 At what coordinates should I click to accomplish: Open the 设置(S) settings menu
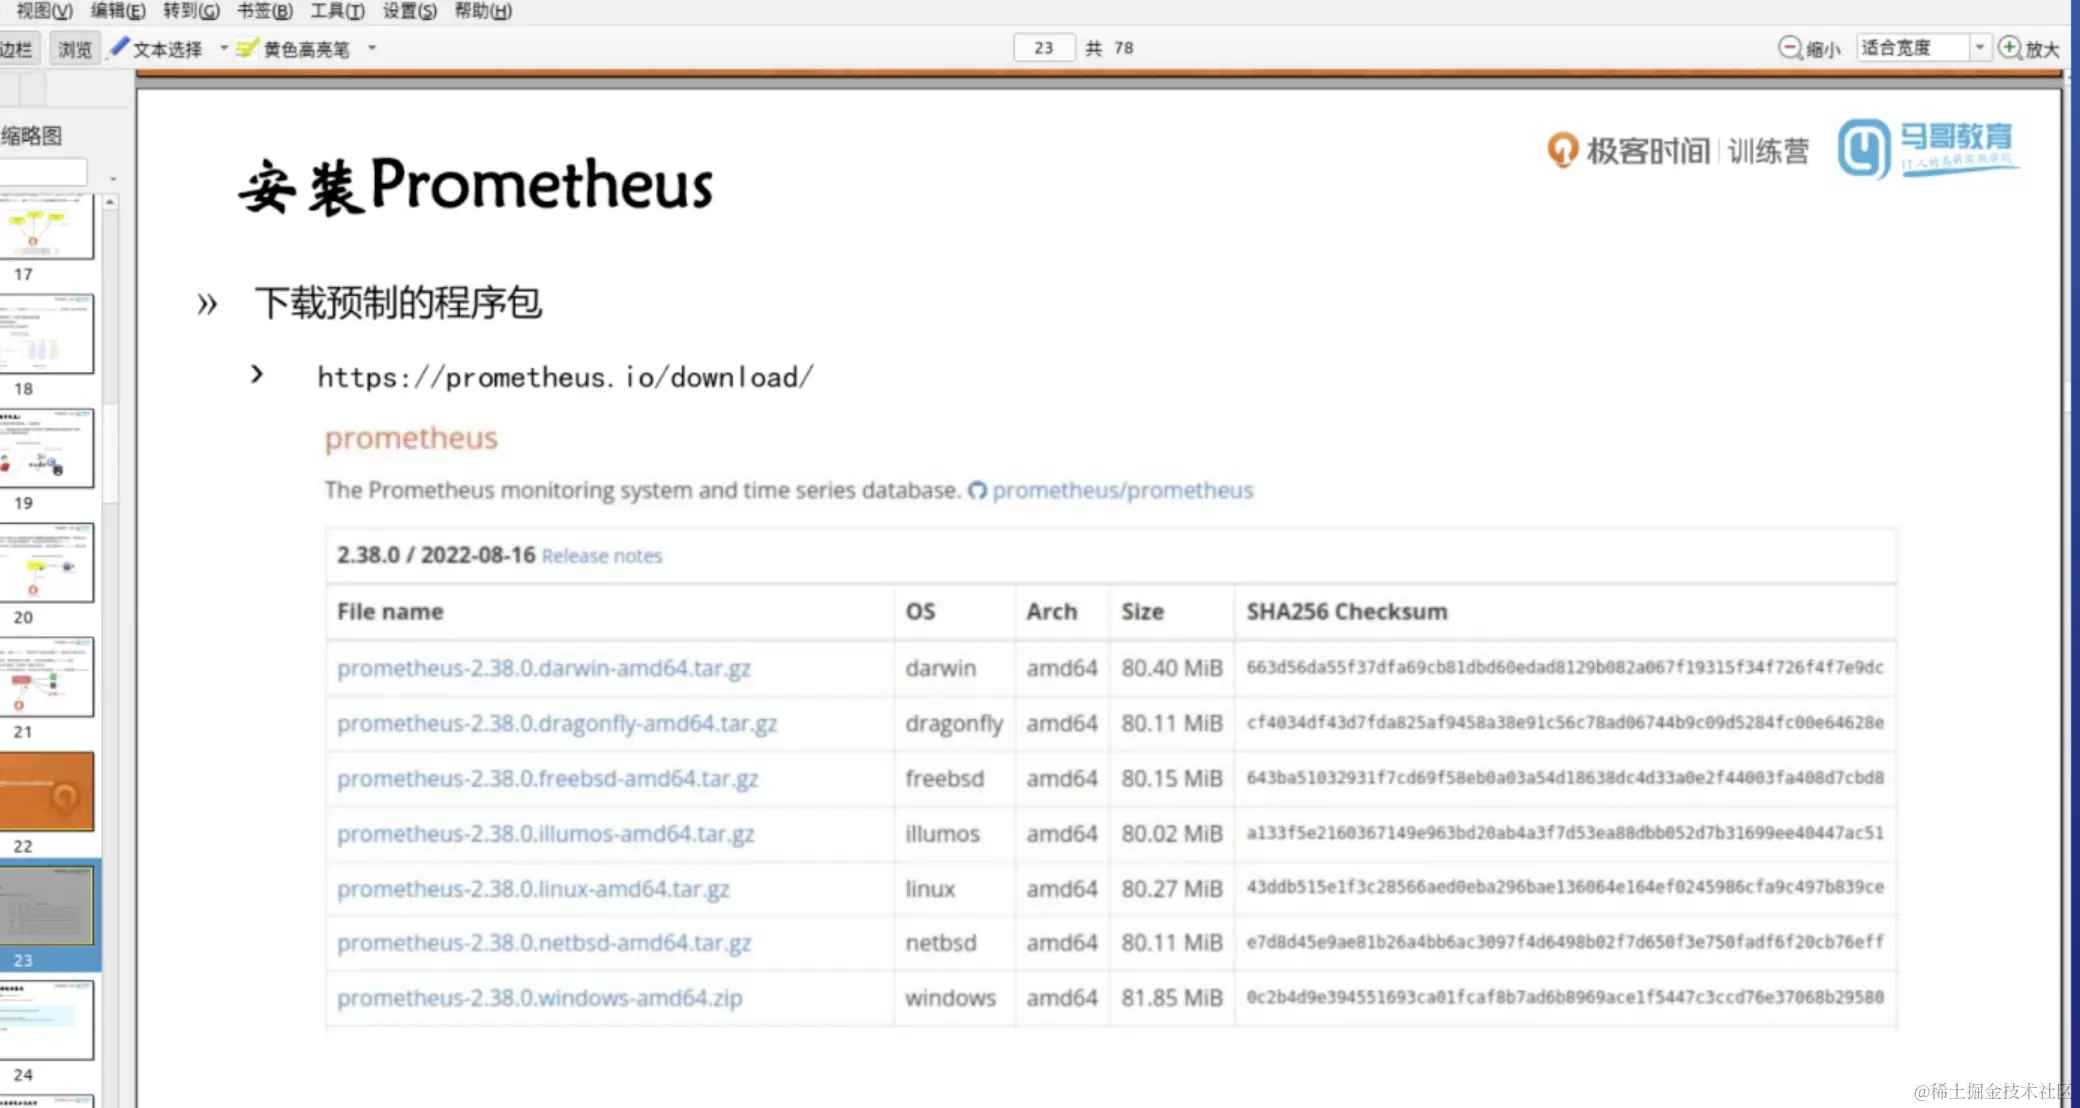(409, 11)
